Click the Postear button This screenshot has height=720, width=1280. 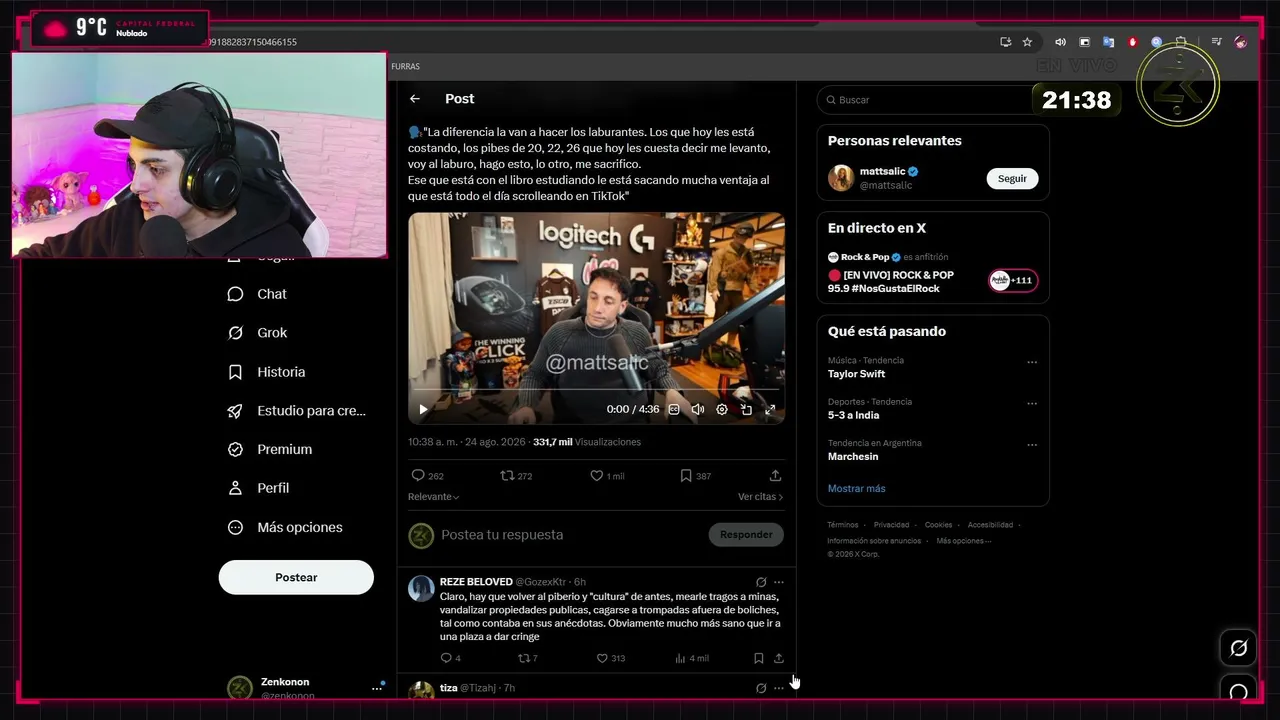tap(296, 577)
